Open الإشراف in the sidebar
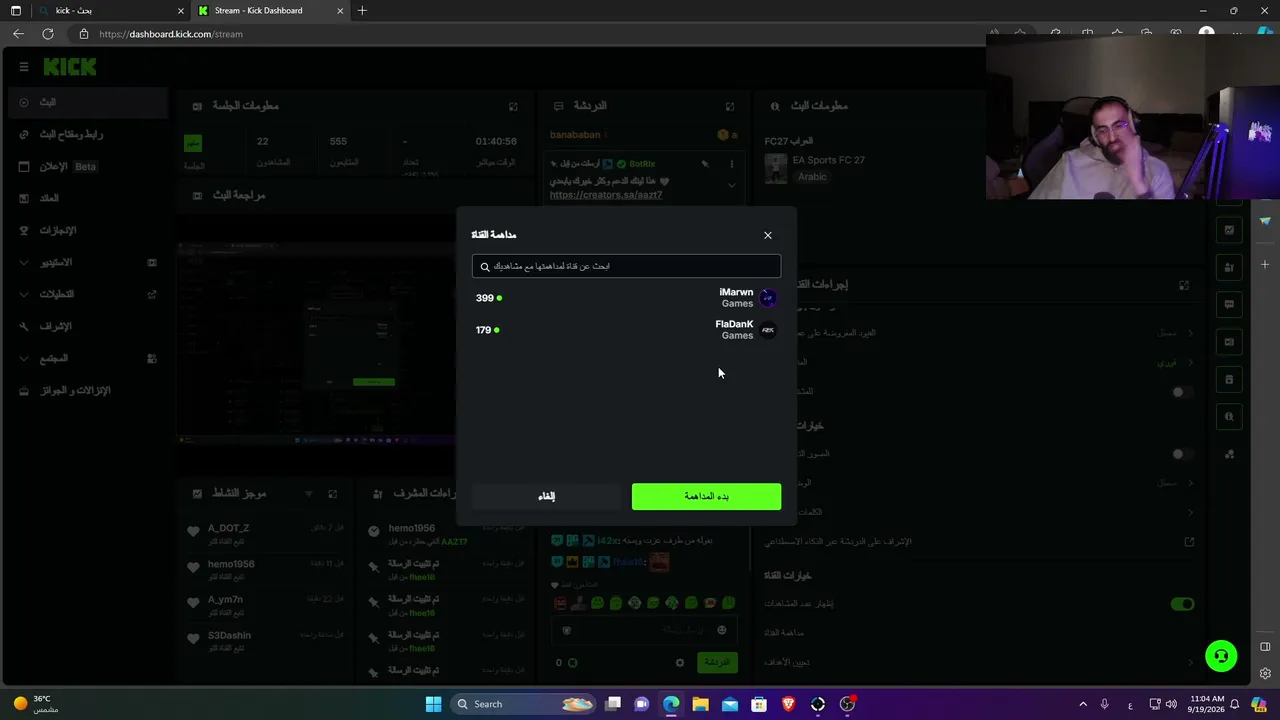This screenshot has height=720, width=1280. click(x=88, y=326)
